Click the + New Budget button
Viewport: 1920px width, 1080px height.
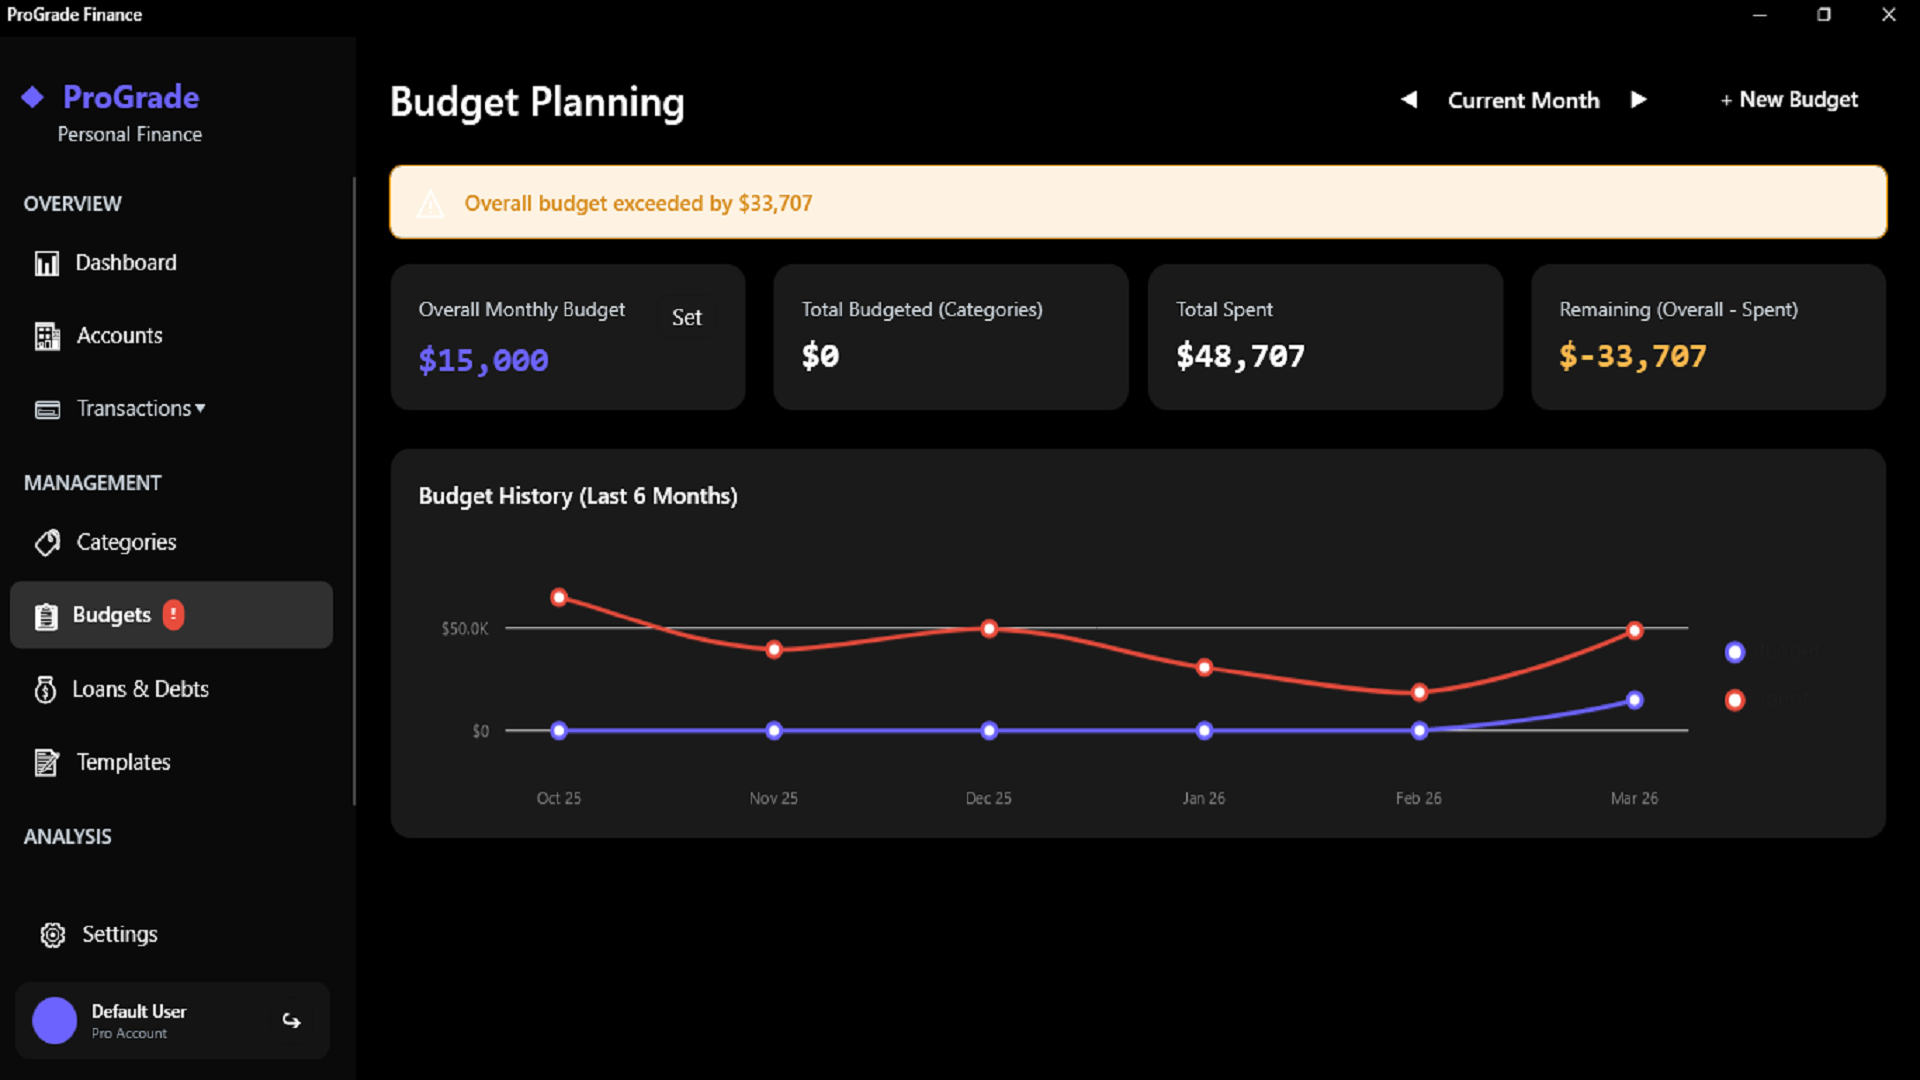pos(1789,99)
